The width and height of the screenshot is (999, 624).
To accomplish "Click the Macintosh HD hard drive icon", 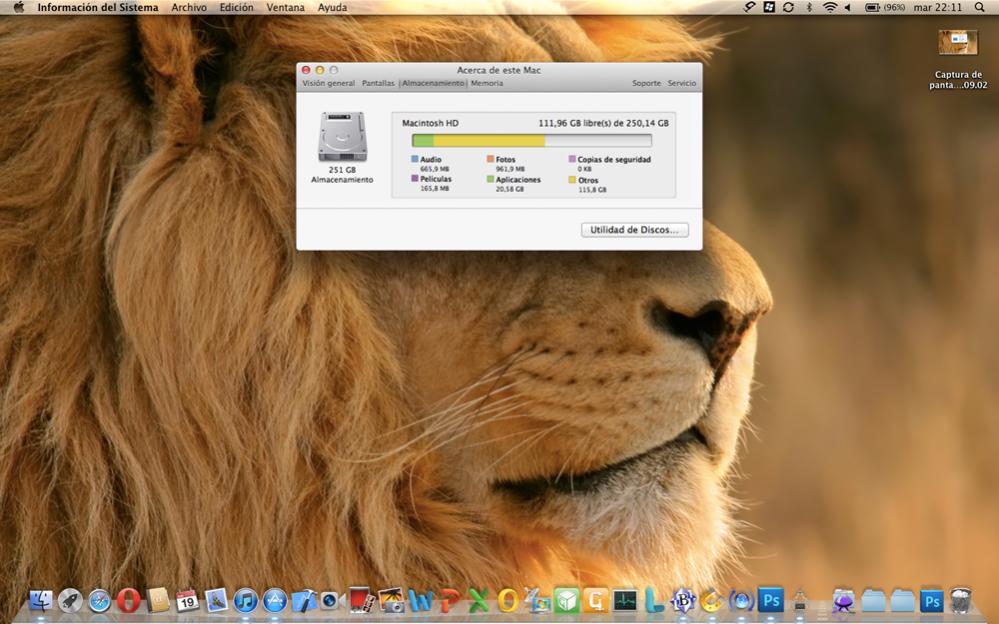I will (x=342, y=138).
